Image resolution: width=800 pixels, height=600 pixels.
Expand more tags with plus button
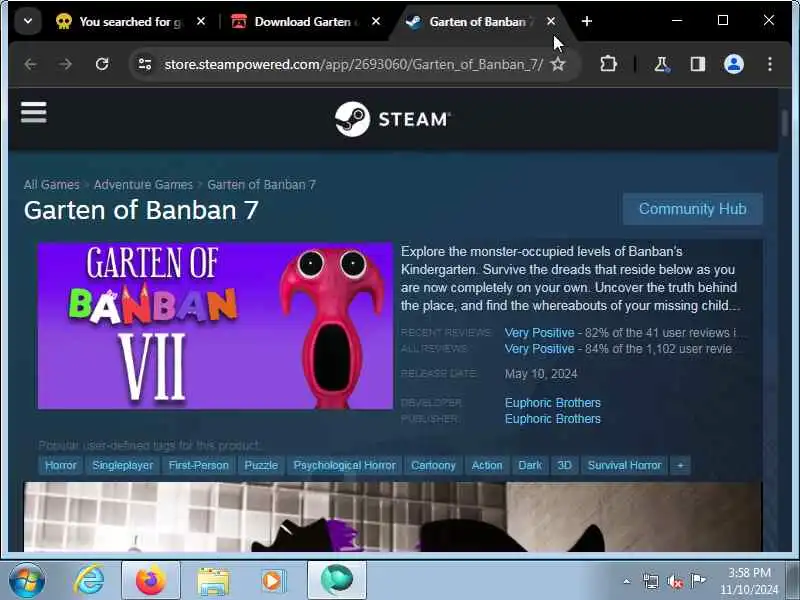[680, 465]
